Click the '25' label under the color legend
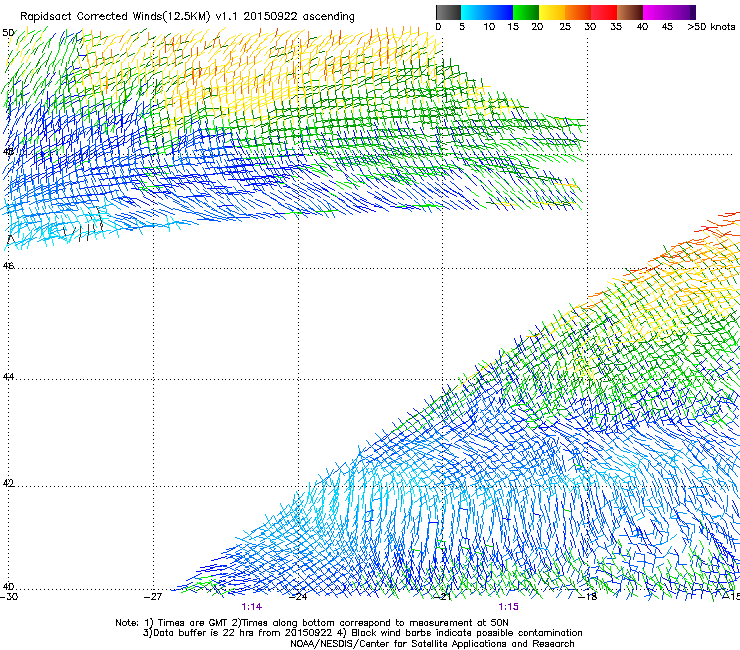This screenshot has width=740, height=650. (565, 27)
